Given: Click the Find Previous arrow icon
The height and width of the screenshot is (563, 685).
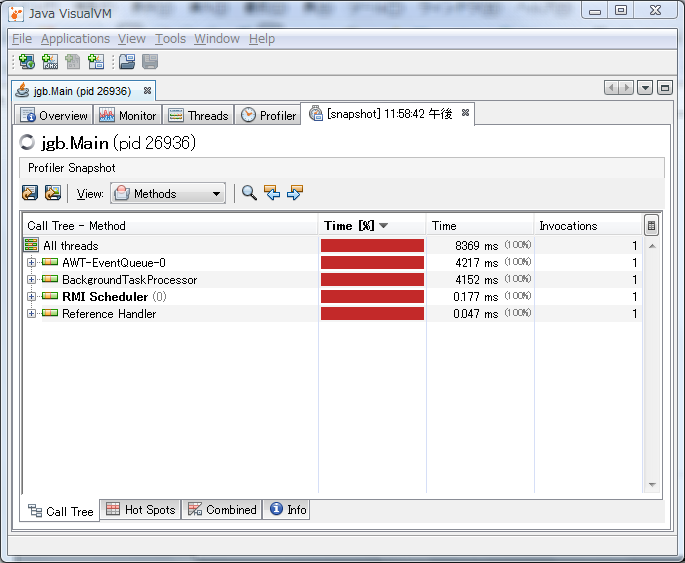Looking at the screenshot, I should point(272,193).
